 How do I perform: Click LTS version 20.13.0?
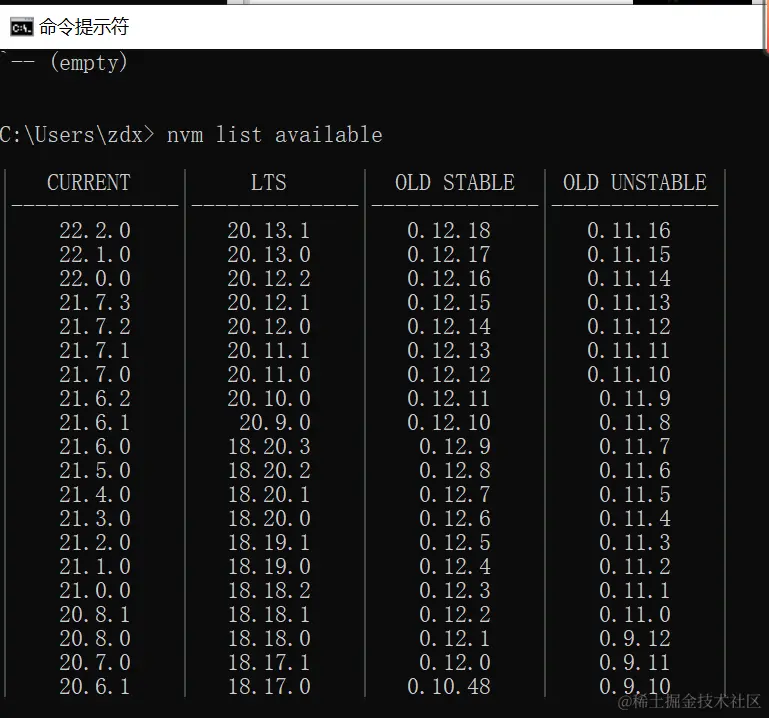click(x=269, y=255)
